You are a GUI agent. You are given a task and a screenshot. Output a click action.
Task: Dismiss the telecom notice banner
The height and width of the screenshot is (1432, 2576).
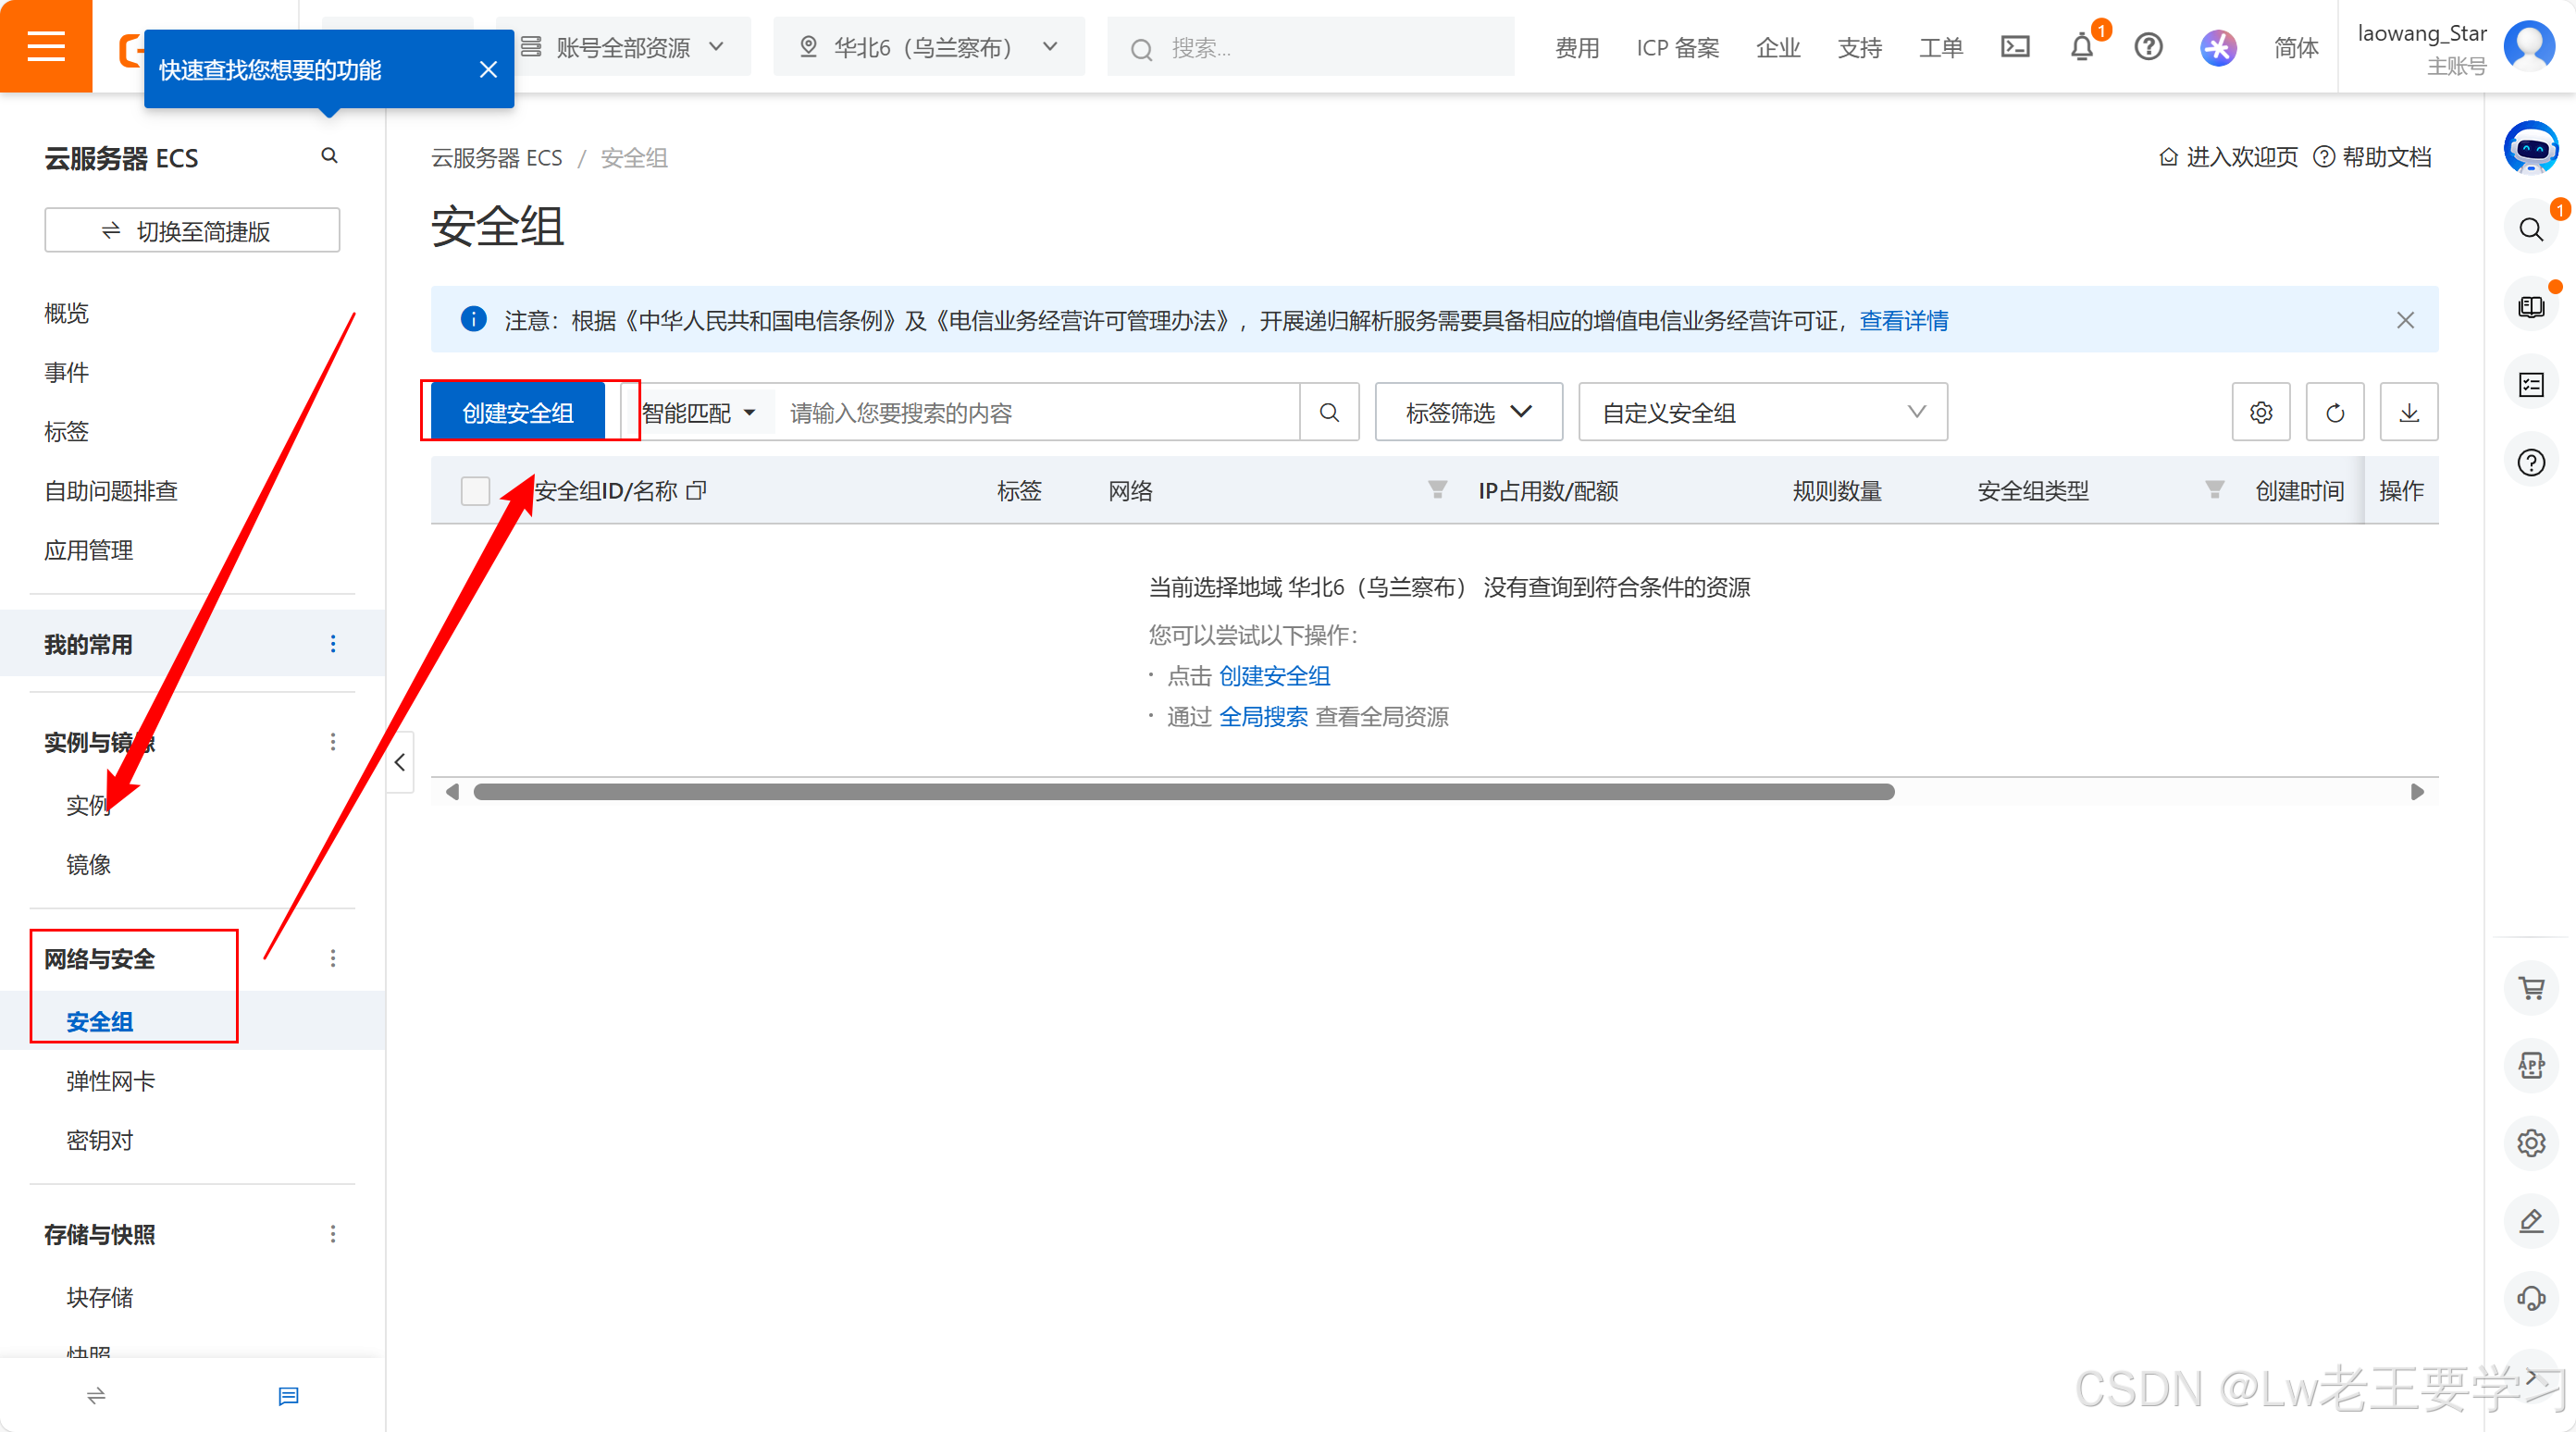point(2405,320)
